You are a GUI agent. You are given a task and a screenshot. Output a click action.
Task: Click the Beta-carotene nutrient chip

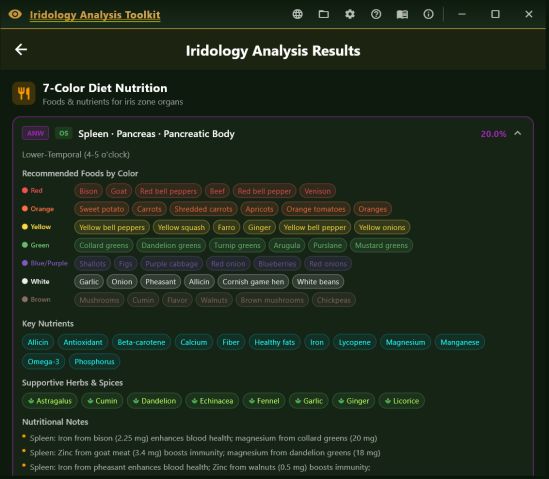141,342
